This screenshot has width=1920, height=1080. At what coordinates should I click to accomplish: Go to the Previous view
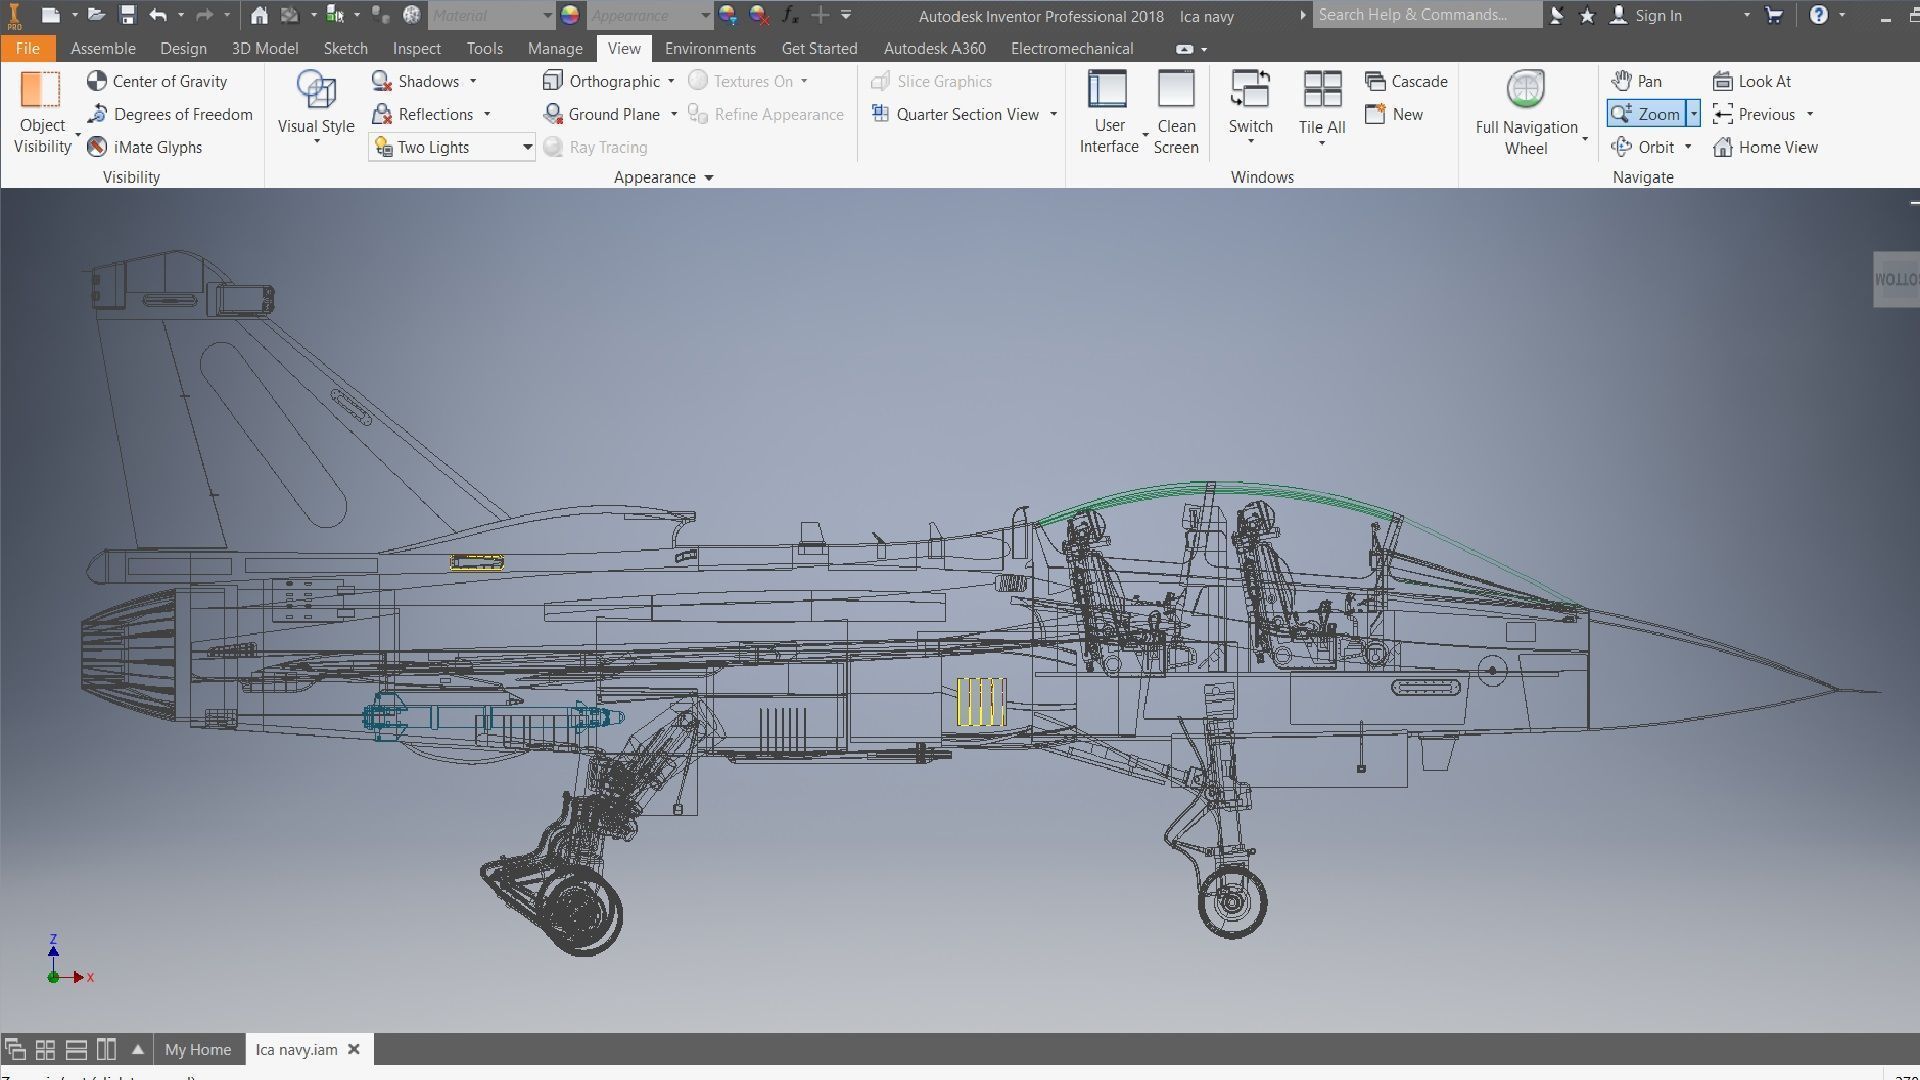click(1754, 114)
